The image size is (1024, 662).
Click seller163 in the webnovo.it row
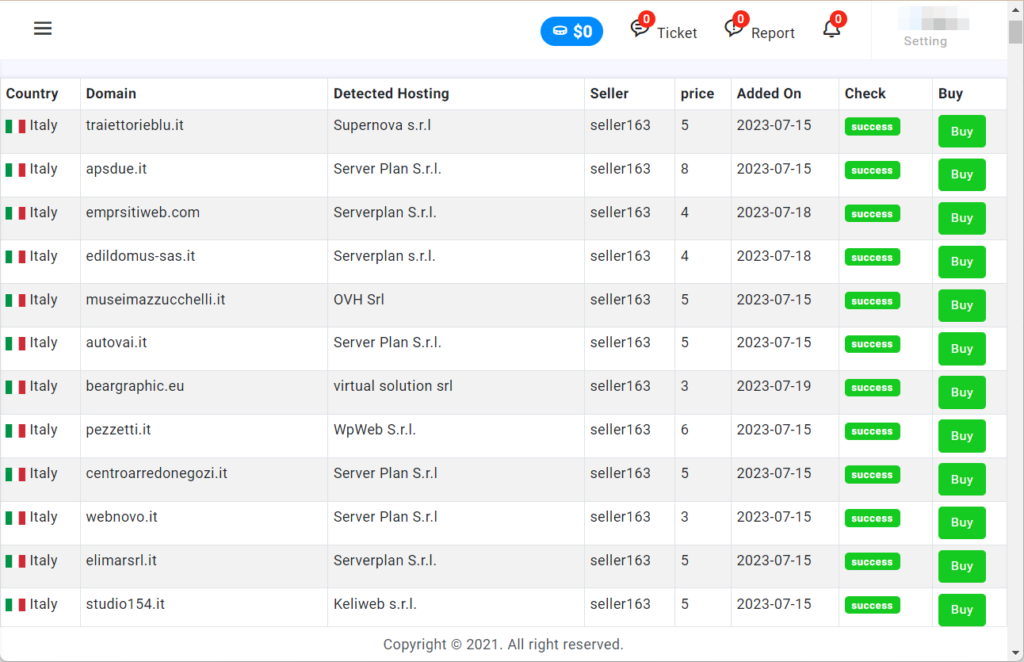pyautogui.click(x=620, y=517)
